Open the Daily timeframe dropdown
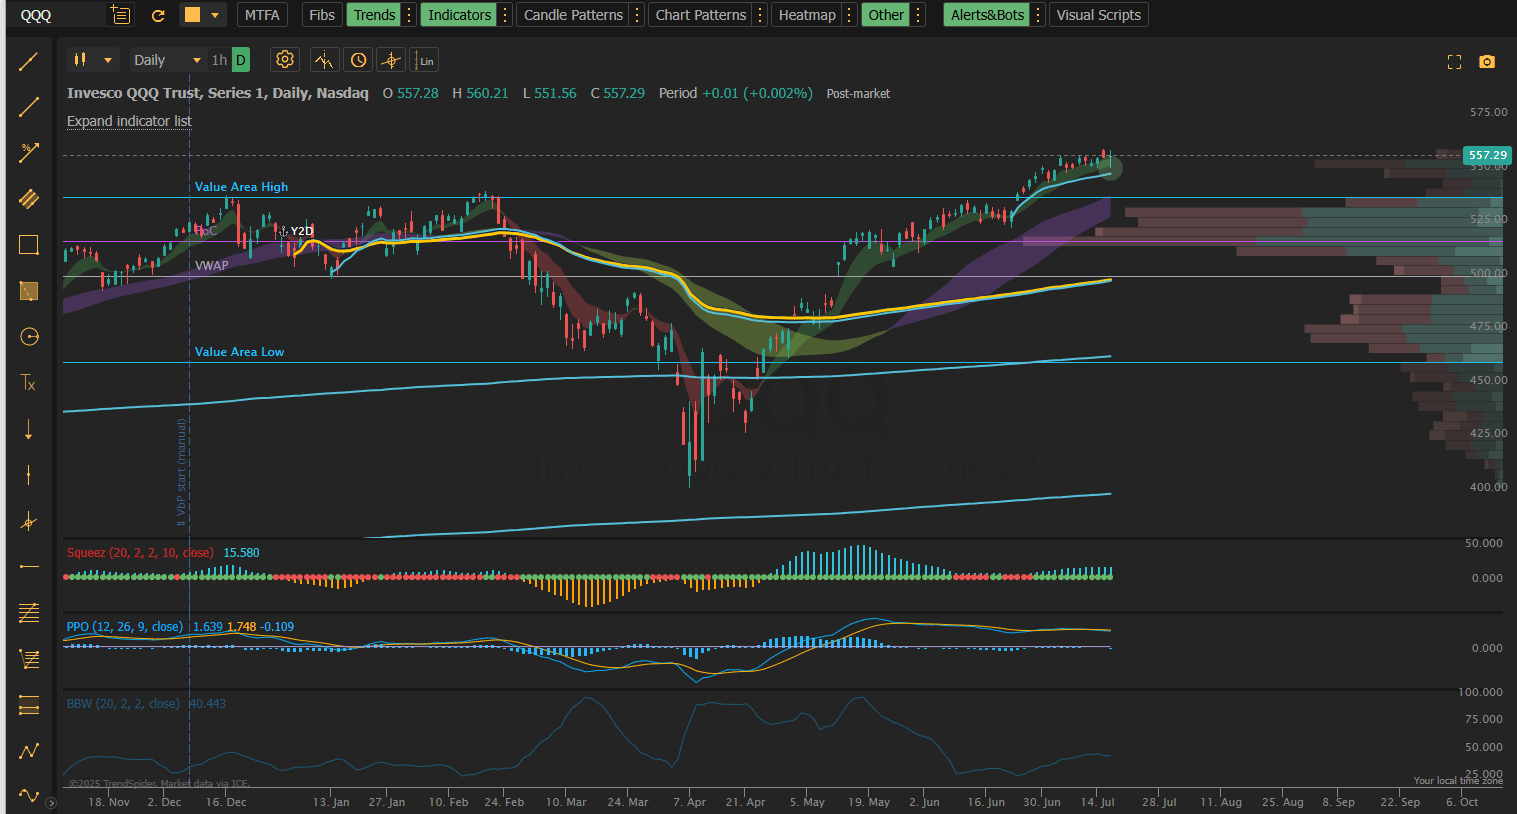This screenshot has width=1517, height=814. coord(167,60)
